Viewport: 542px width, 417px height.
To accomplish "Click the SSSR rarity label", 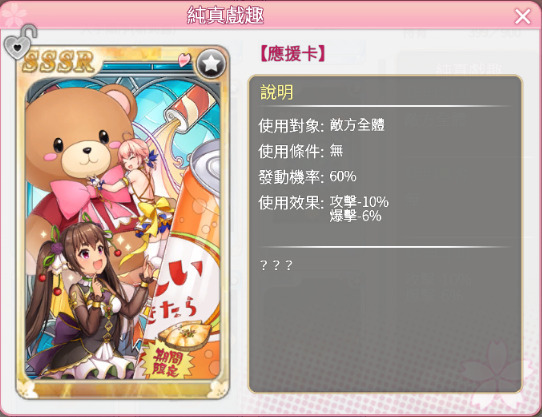I will (58, 62).
